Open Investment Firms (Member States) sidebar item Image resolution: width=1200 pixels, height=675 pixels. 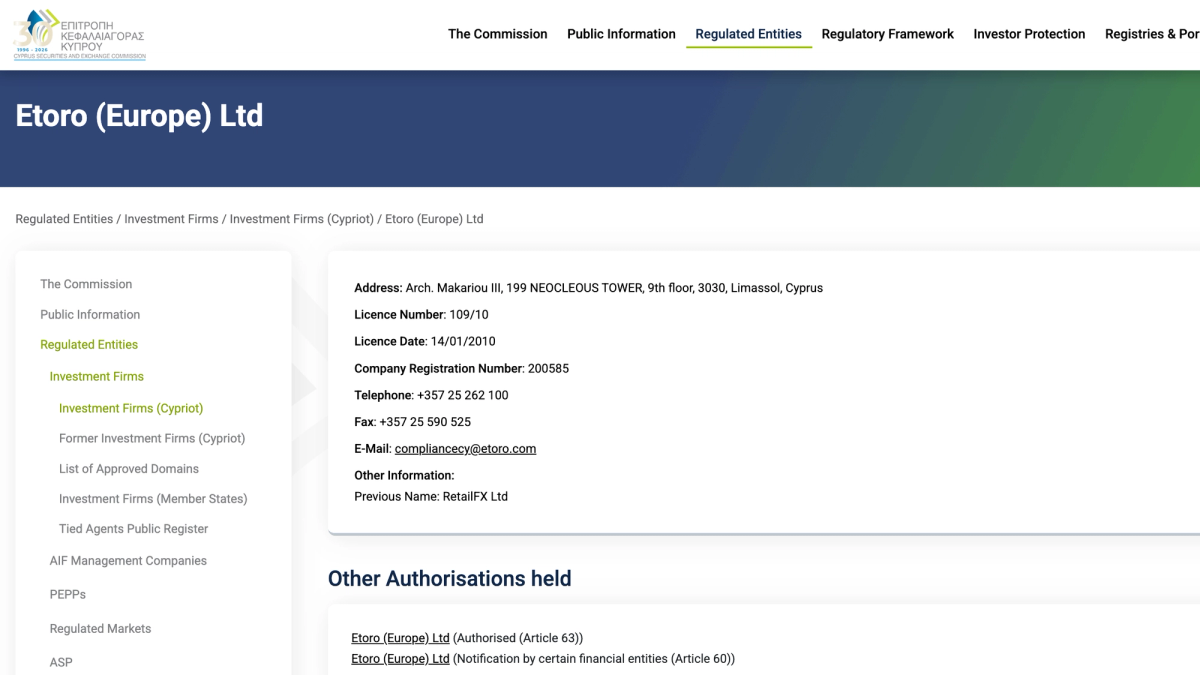(153, 498)
